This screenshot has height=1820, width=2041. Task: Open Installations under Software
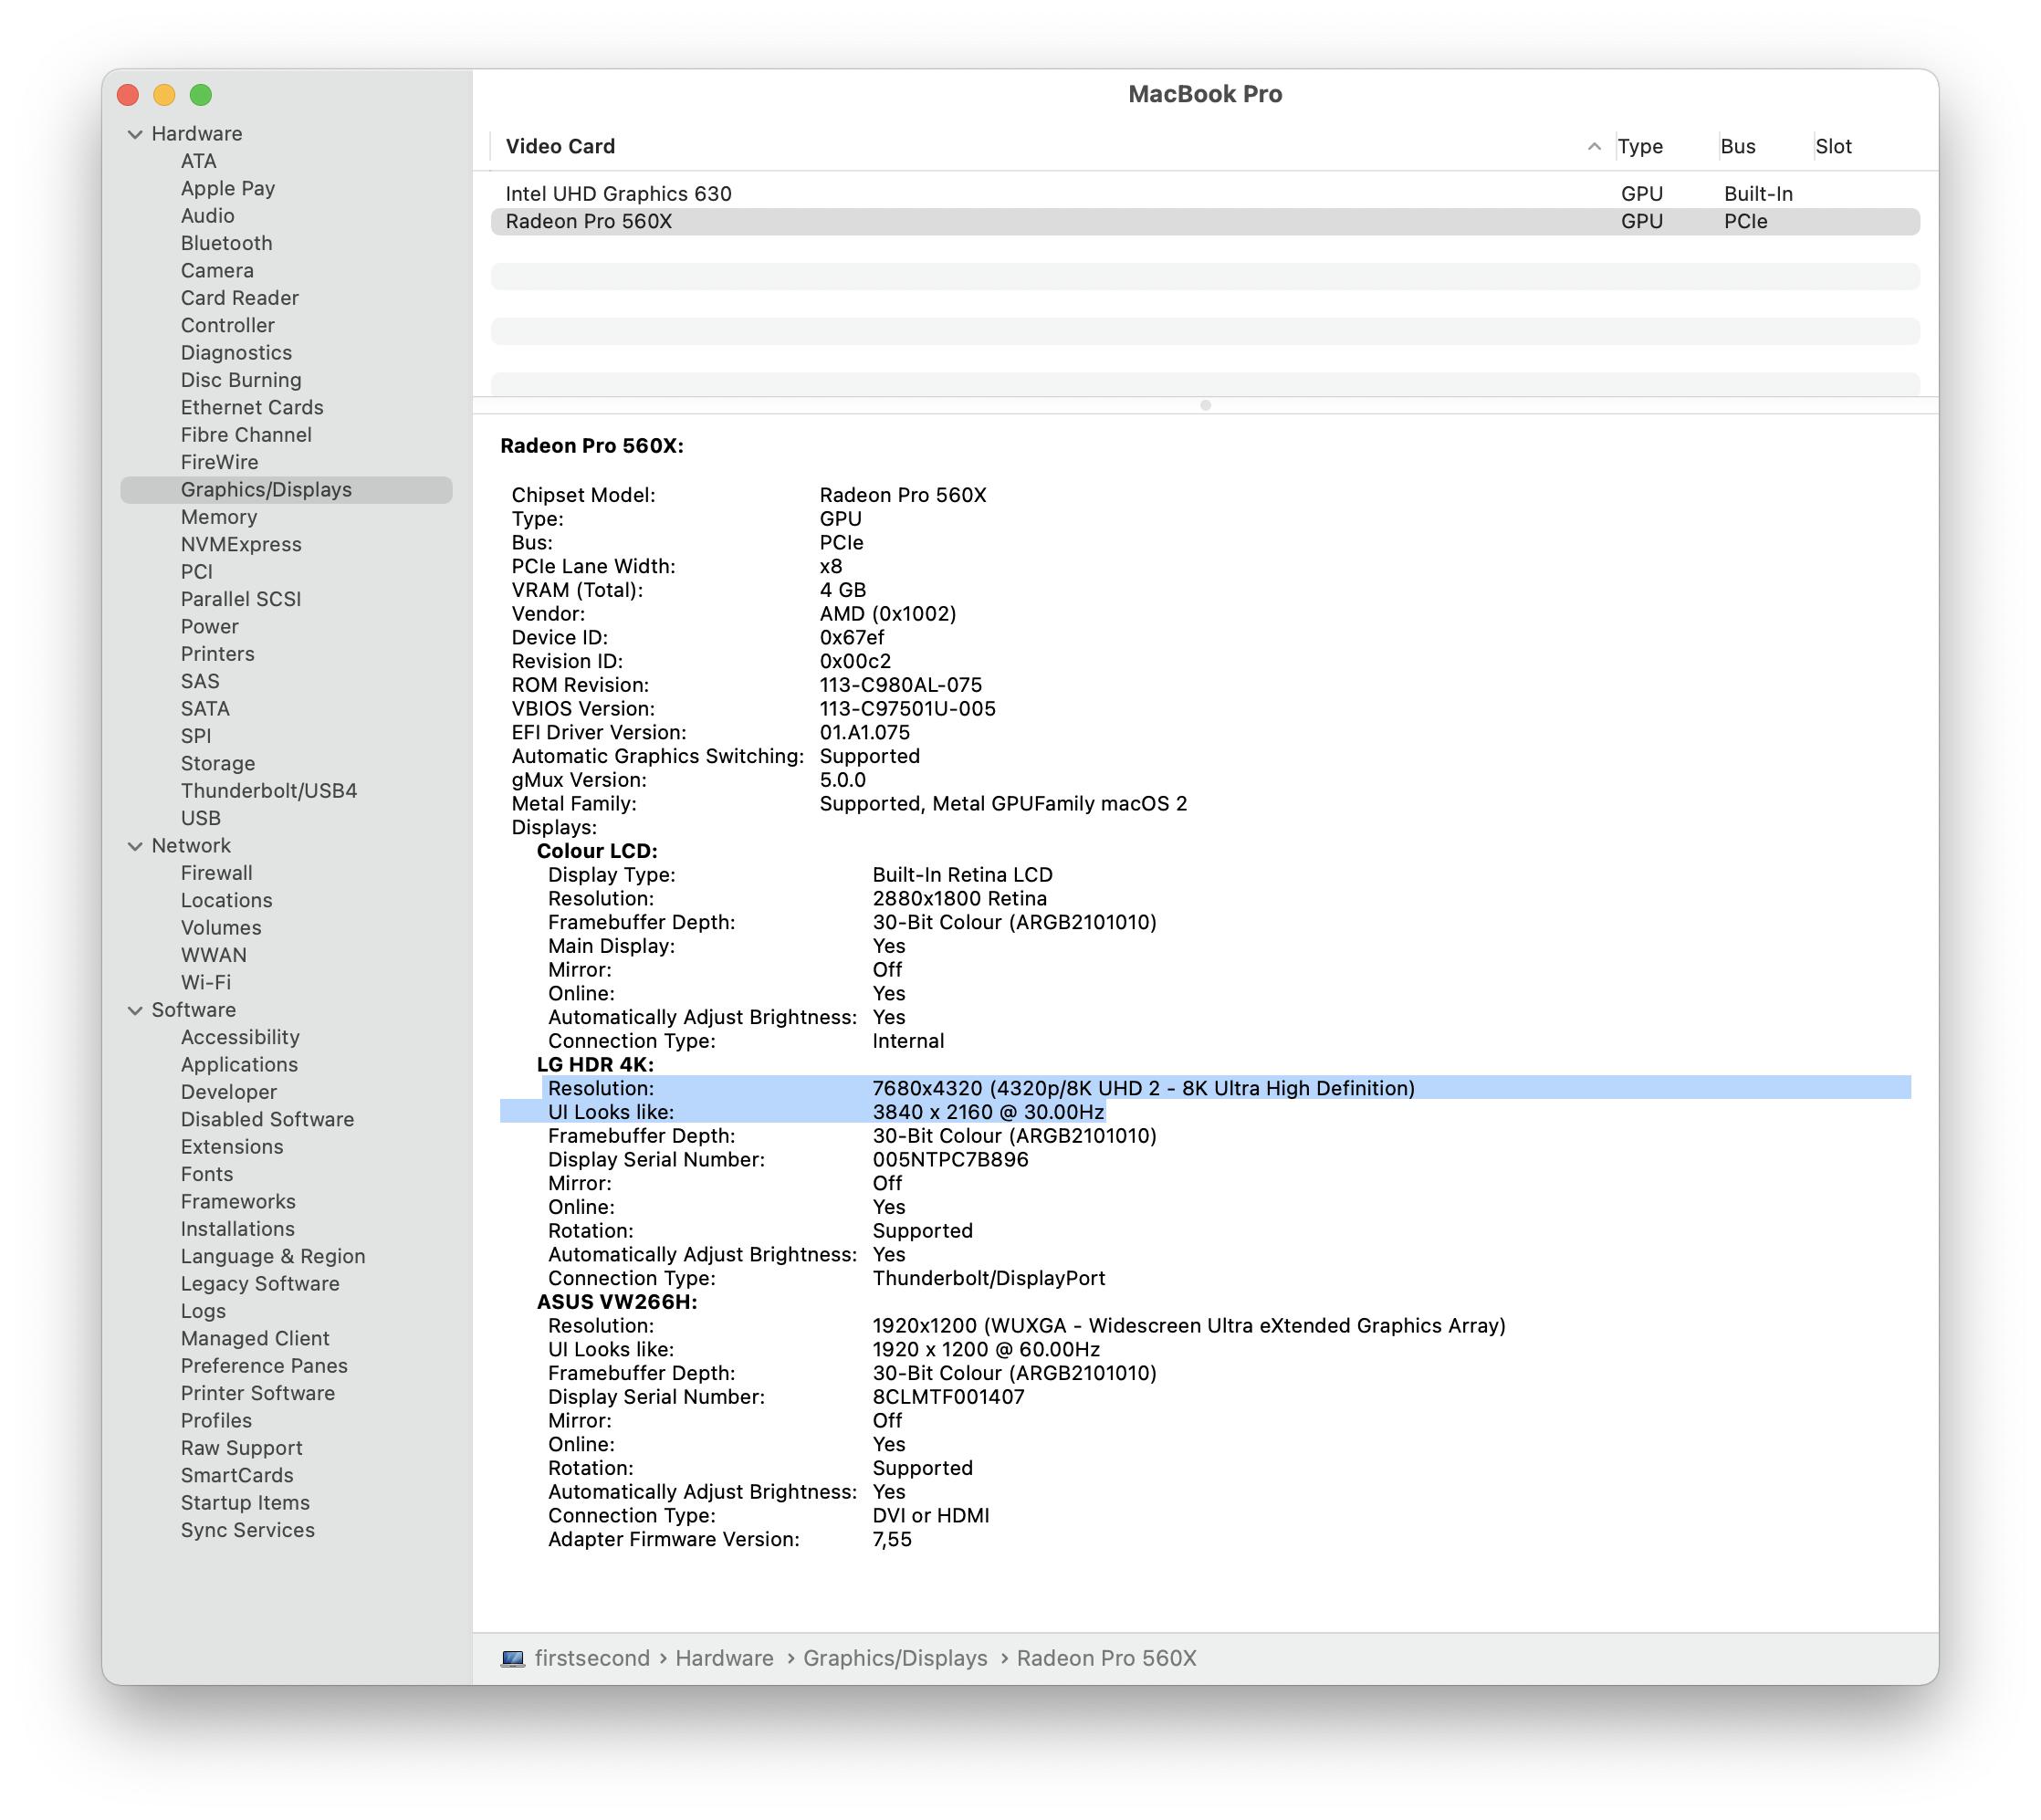click(x=238, y=1229)
